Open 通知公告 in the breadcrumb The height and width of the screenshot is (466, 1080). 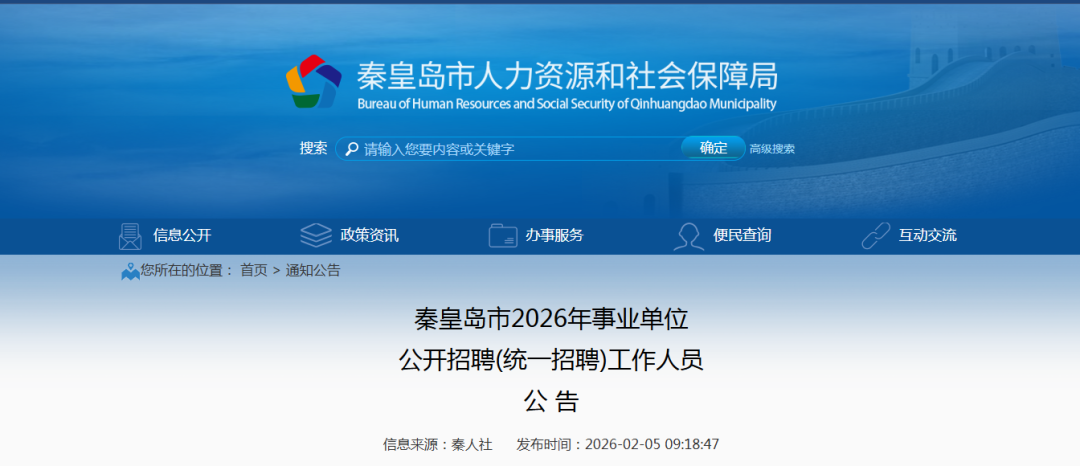tap(313, 270)
